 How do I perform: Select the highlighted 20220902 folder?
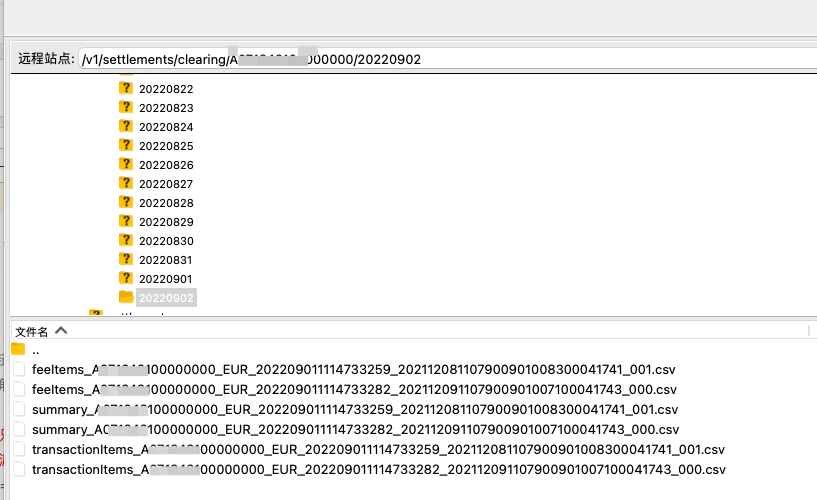(x=166, y=298)
